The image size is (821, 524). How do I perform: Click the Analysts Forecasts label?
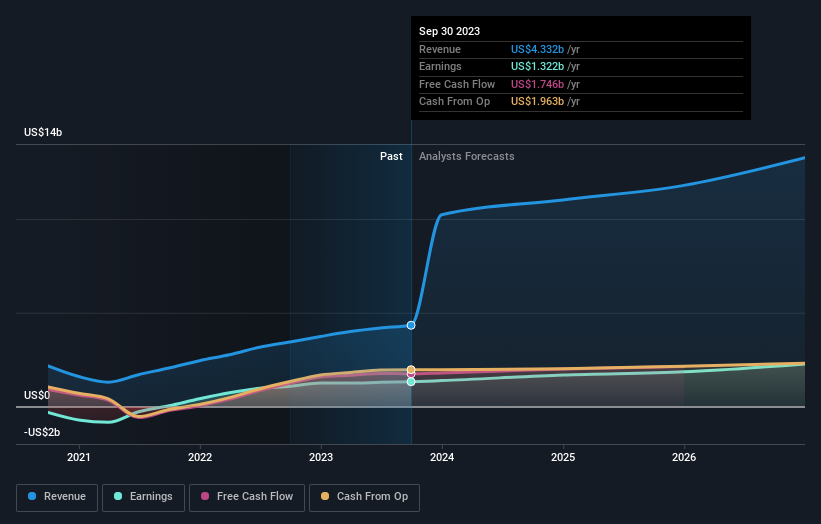coord(467,156)
